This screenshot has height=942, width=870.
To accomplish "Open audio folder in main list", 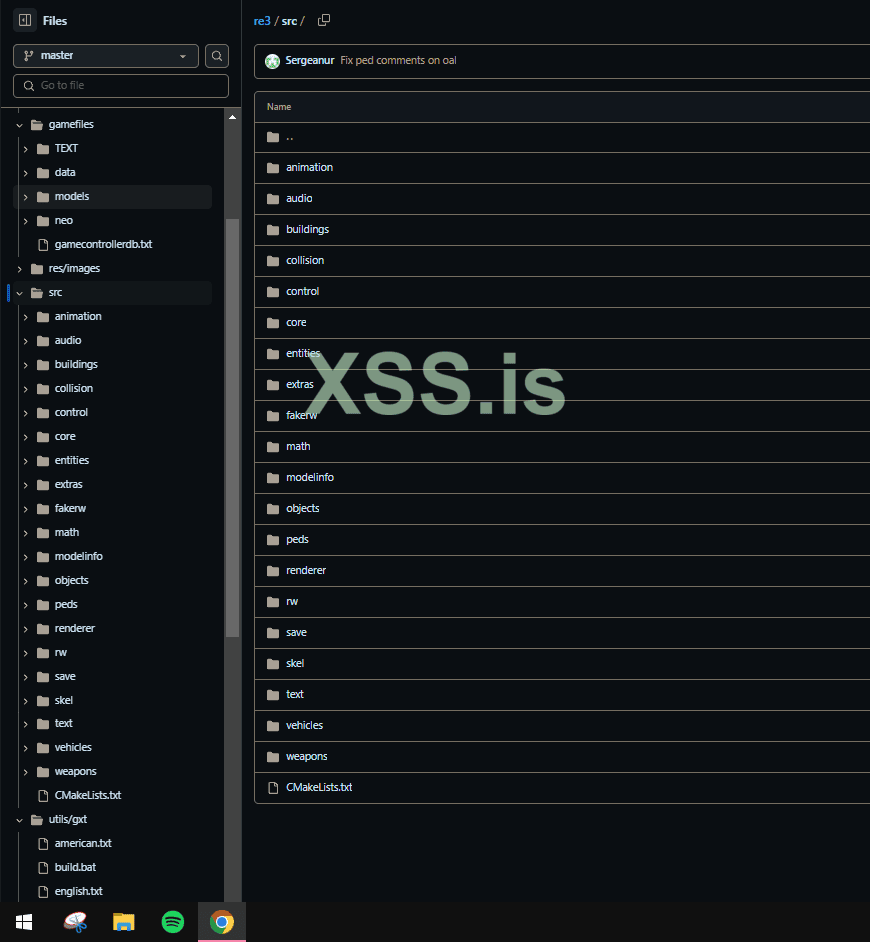I will [x=299, y=199].
